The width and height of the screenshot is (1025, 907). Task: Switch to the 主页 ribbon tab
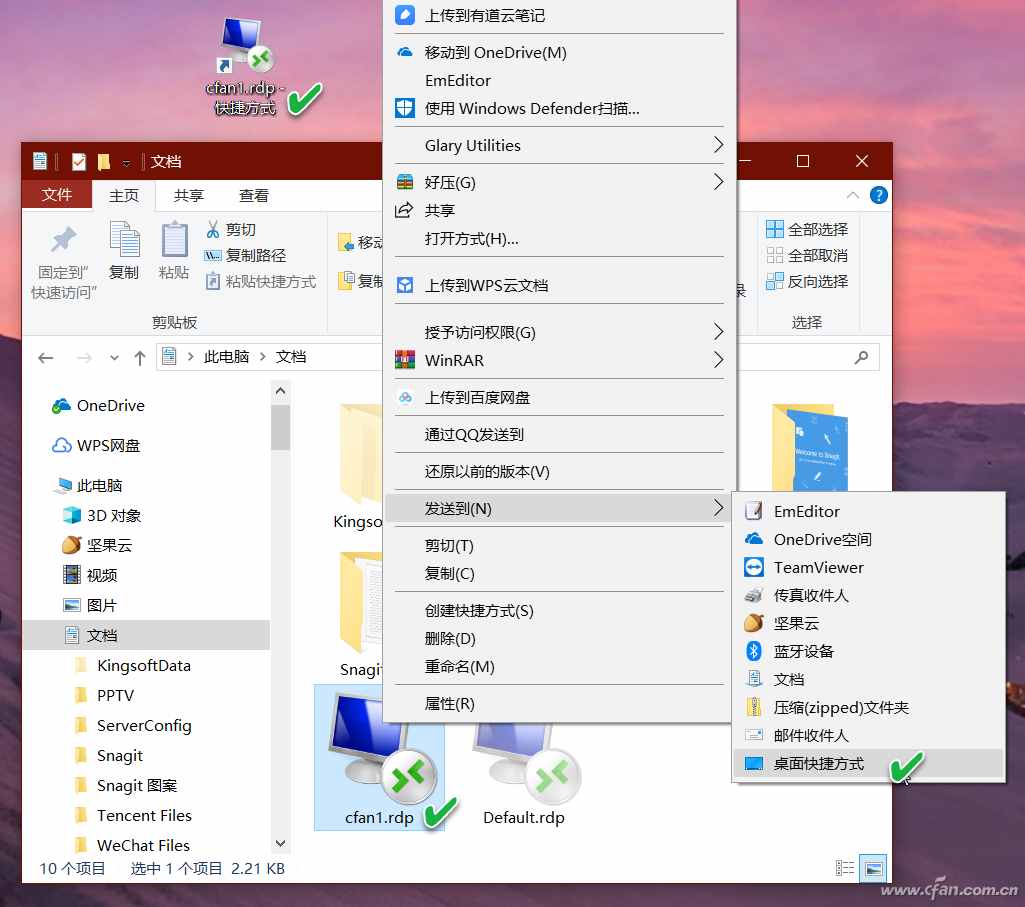pos(124,196)
